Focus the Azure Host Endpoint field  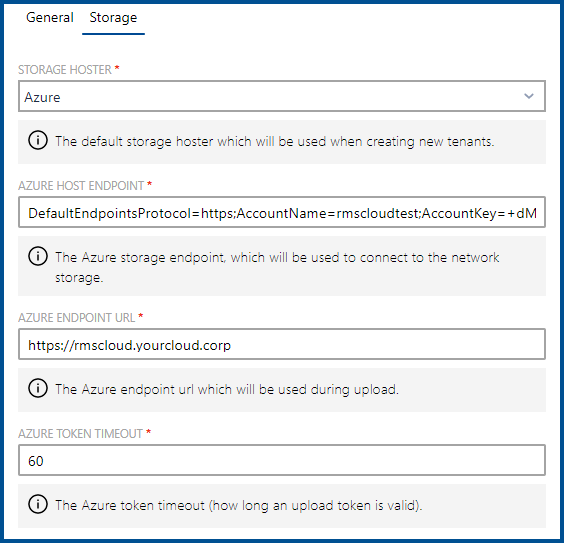pos(282,212)
